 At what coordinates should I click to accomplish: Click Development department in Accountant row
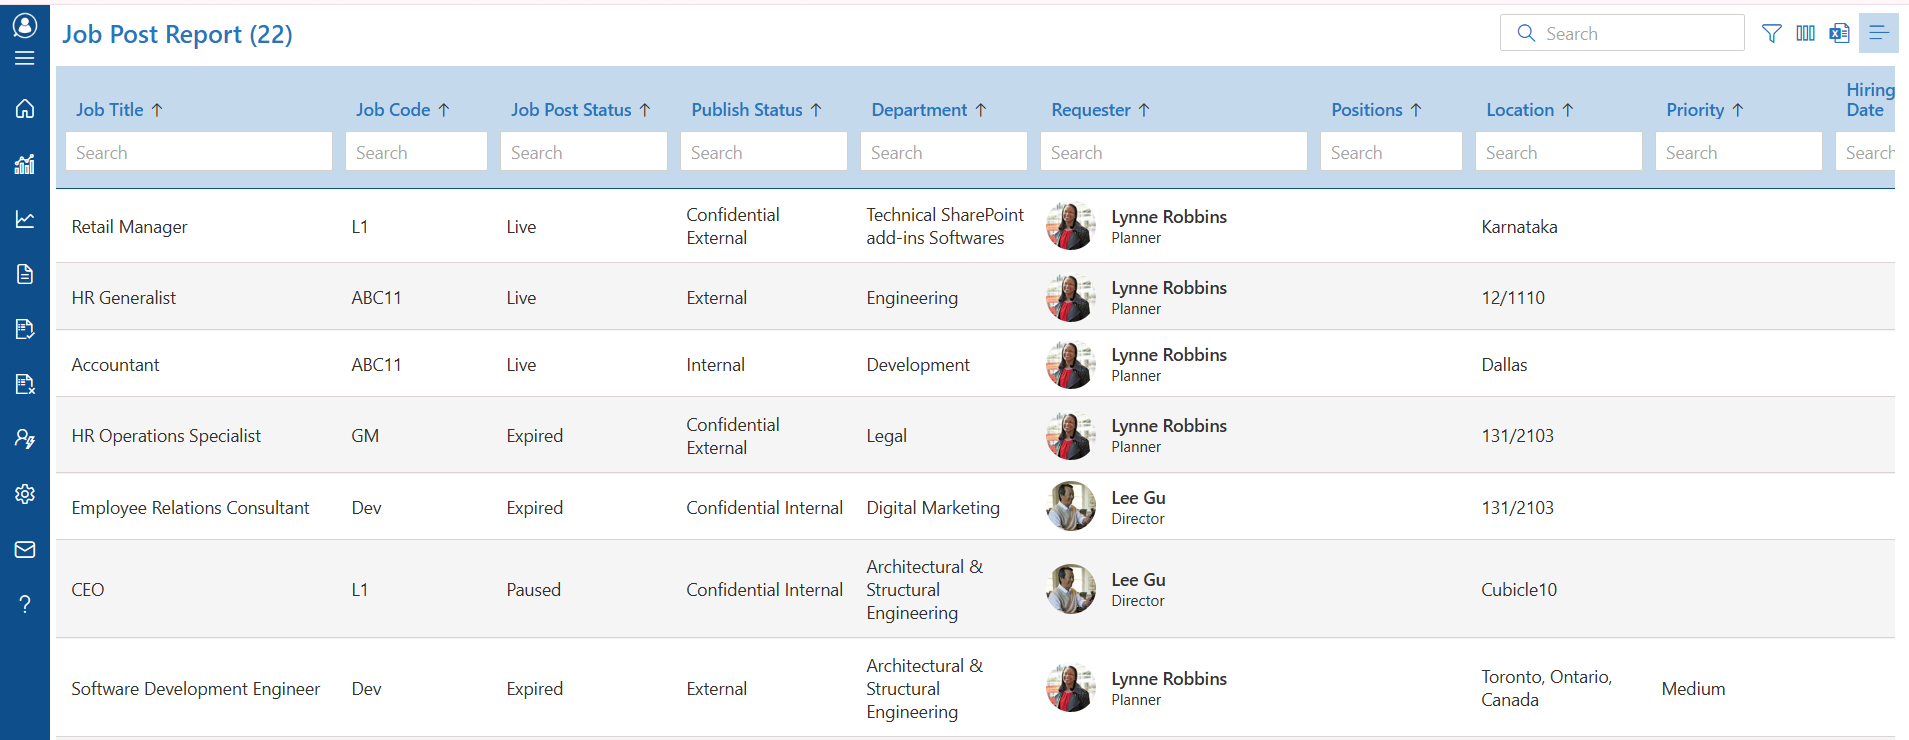(x=918, y=365)
